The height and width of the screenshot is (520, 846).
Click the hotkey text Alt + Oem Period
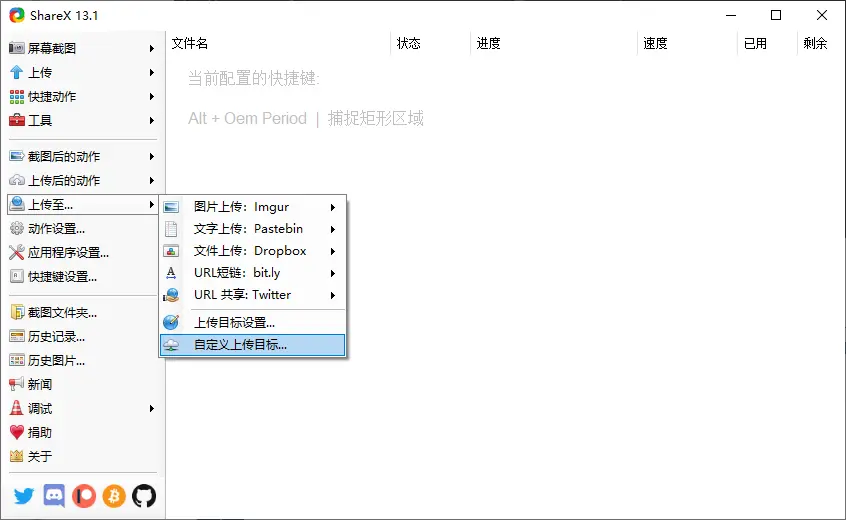[247, 118]
